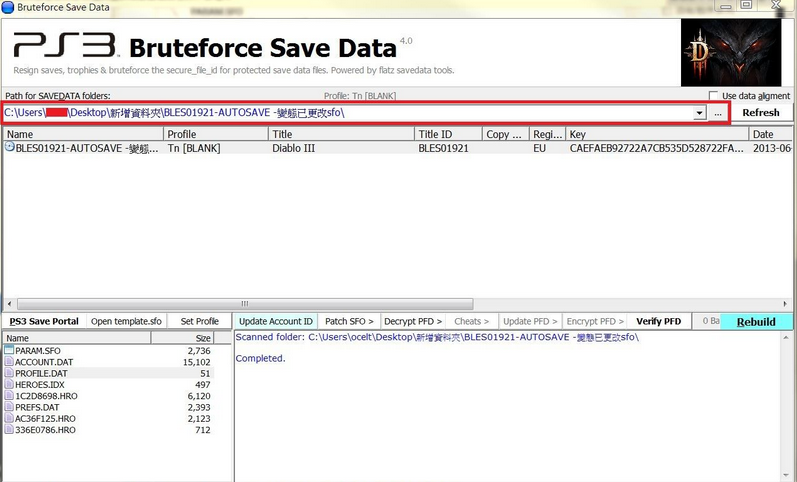Image resolution: width=797 pixels, height=482 pixels.
Task: Click the PARAM.SFO file icon
Action: (x=9, y=352)
